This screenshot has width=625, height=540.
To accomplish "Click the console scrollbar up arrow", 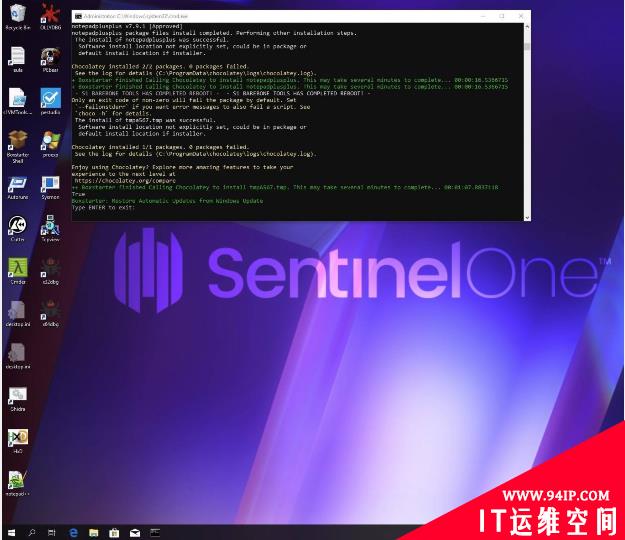I will (x=527, y=27).
